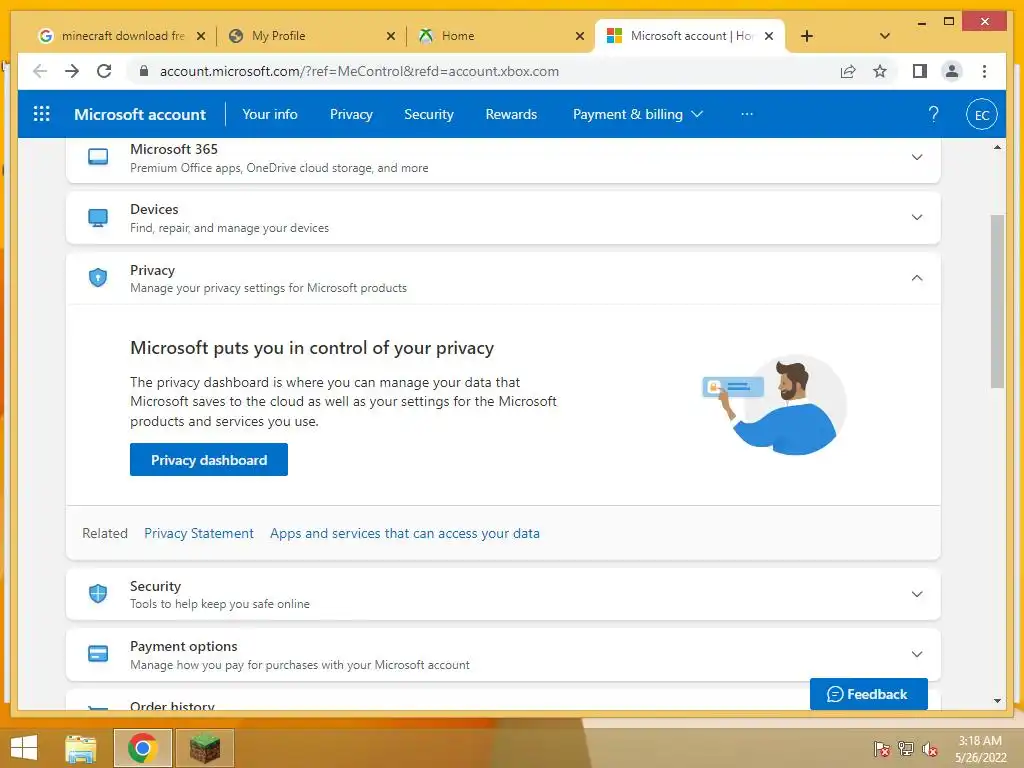Click the volume muted tray icon

pos(930,749)
